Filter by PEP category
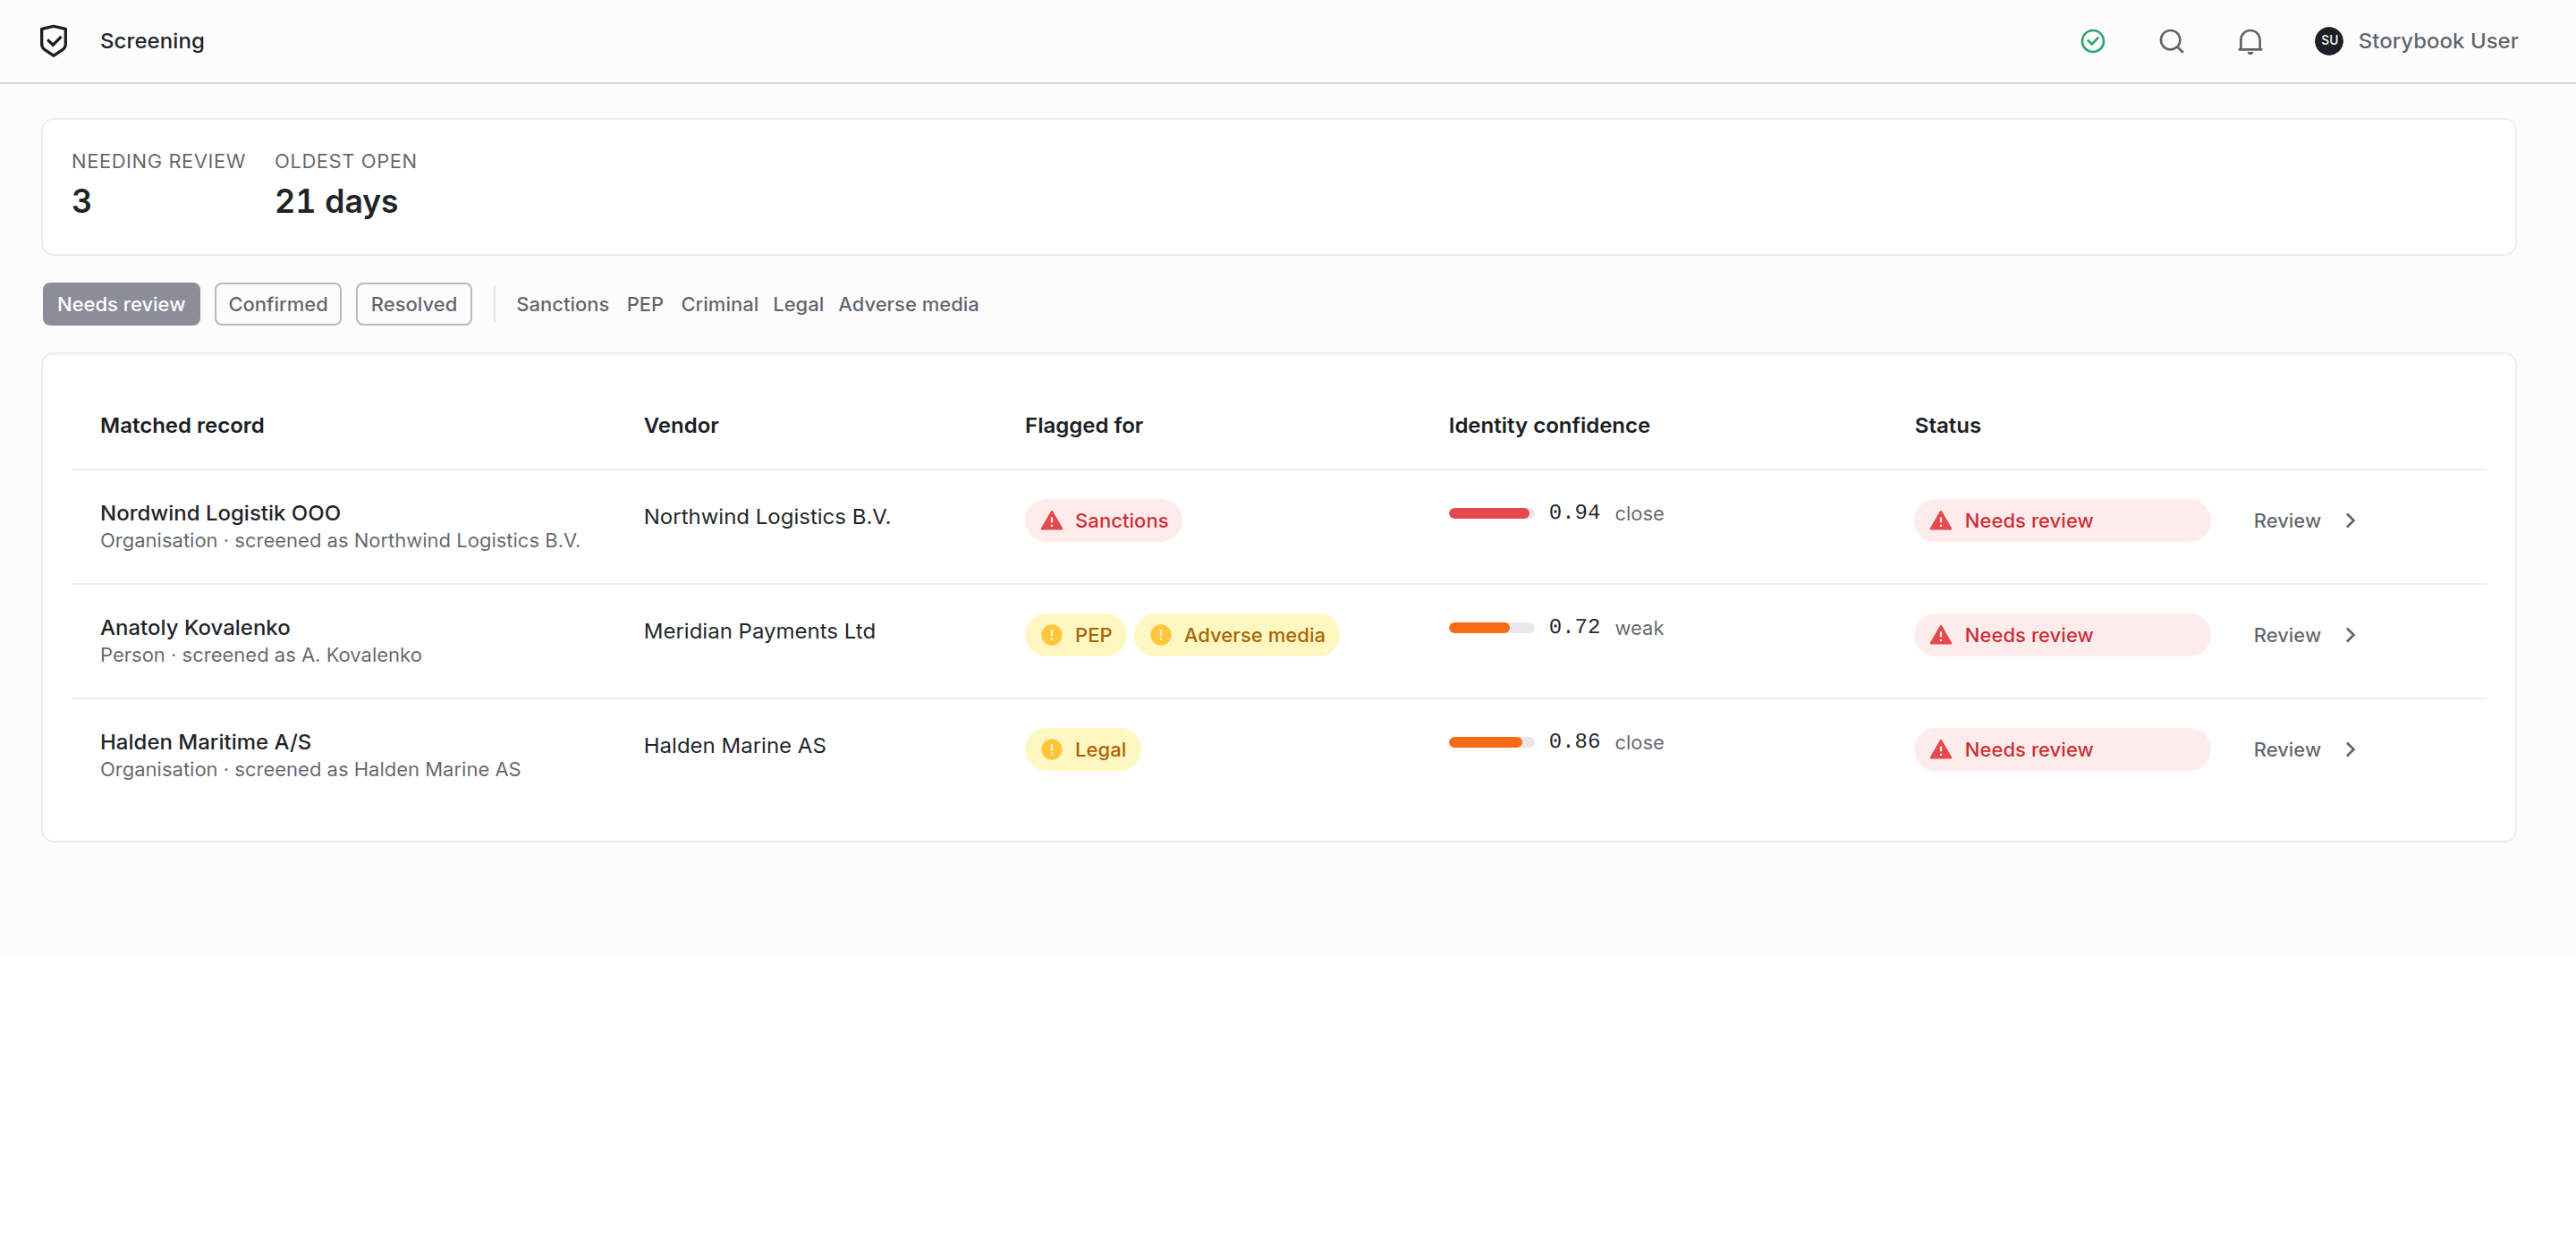Image resolution: width=2576 pixels, height=1252 pixels. 645,304
